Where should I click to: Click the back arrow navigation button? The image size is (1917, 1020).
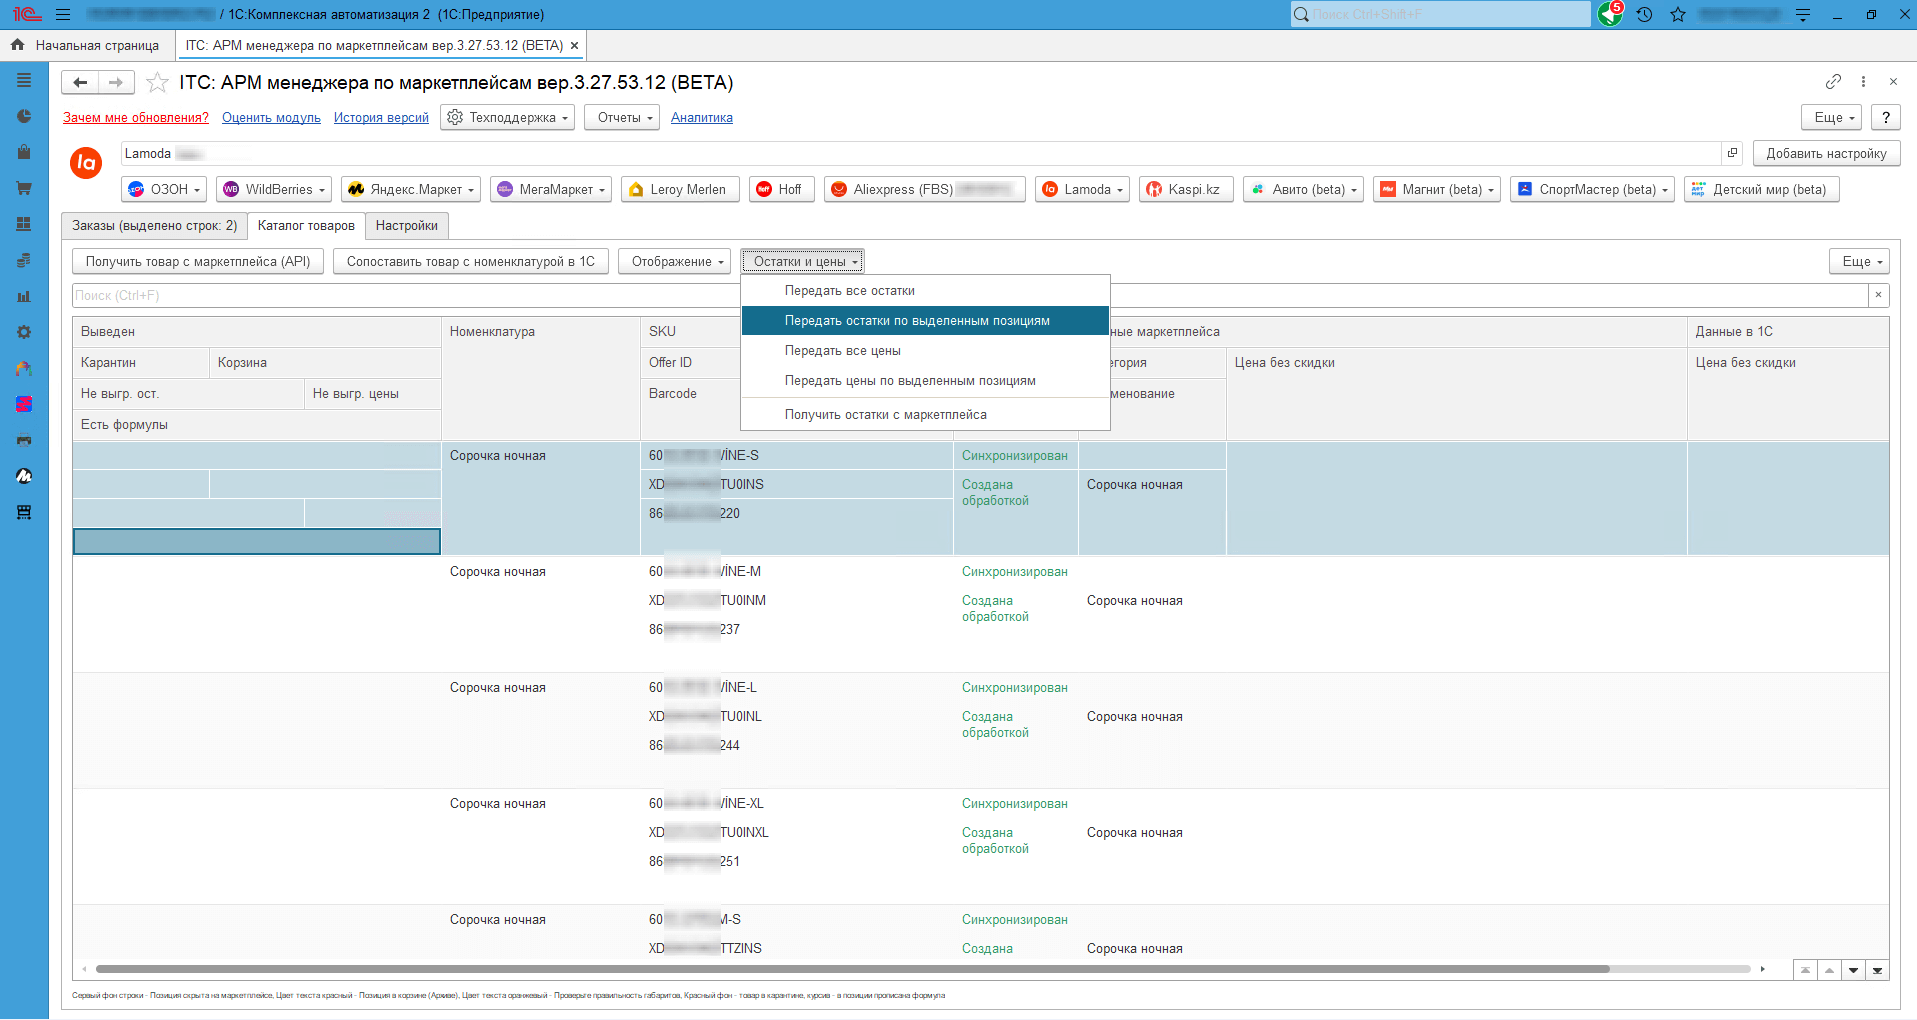pyautogui.click(x=80, y=83)
